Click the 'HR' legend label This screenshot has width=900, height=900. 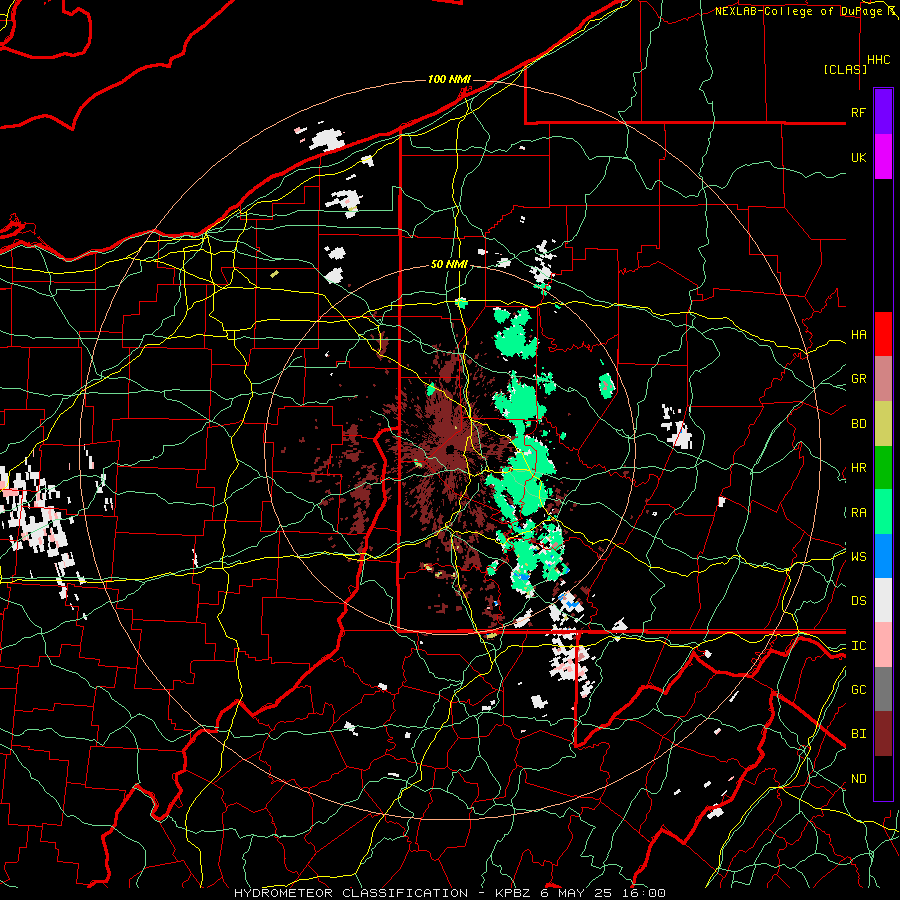point(858,468)
